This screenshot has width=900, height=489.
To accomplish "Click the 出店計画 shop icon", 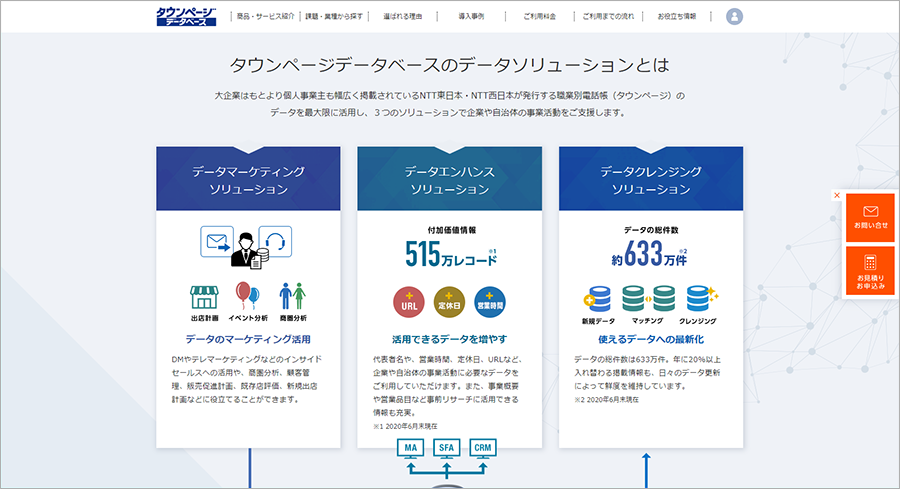I will tap(204, 297).
